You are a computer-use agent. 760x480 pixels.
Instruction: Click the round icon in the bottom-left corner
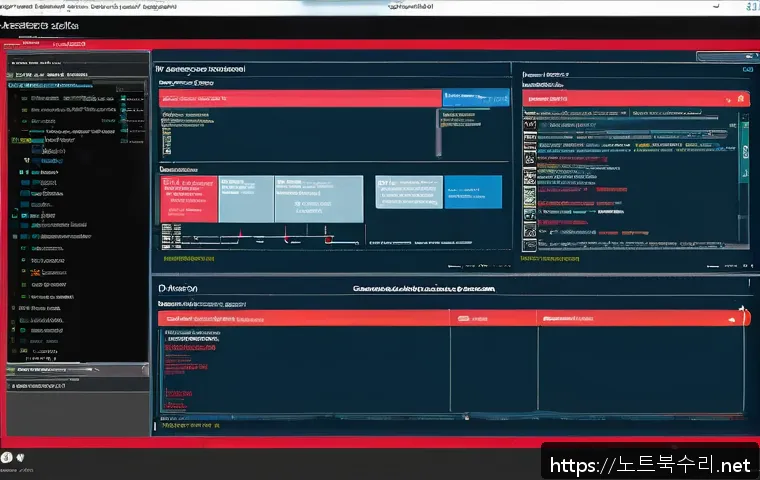tap(7, 458)
